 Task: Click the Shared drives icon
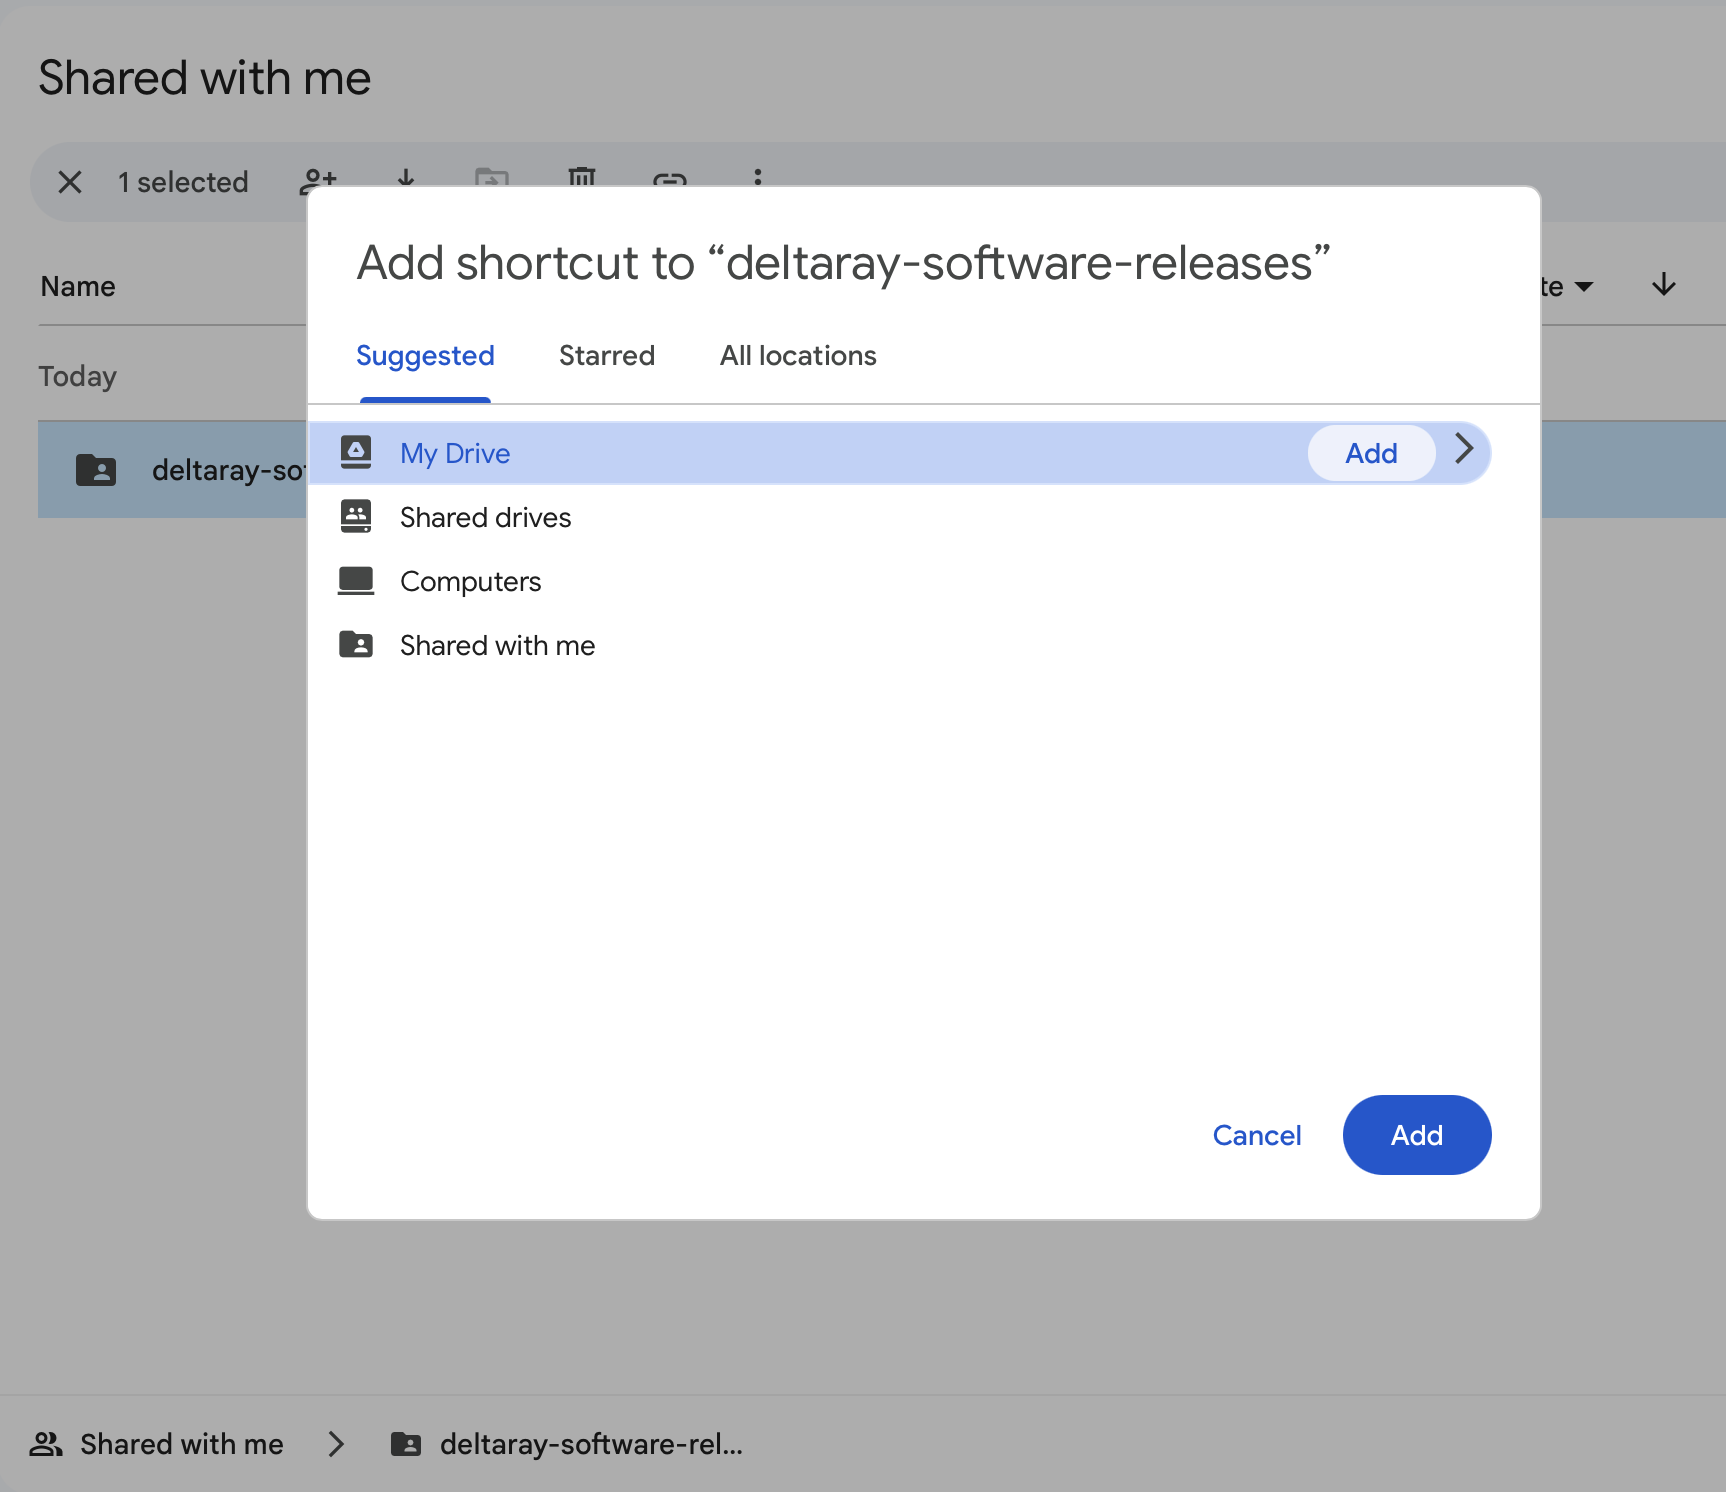tap(357, 516)
